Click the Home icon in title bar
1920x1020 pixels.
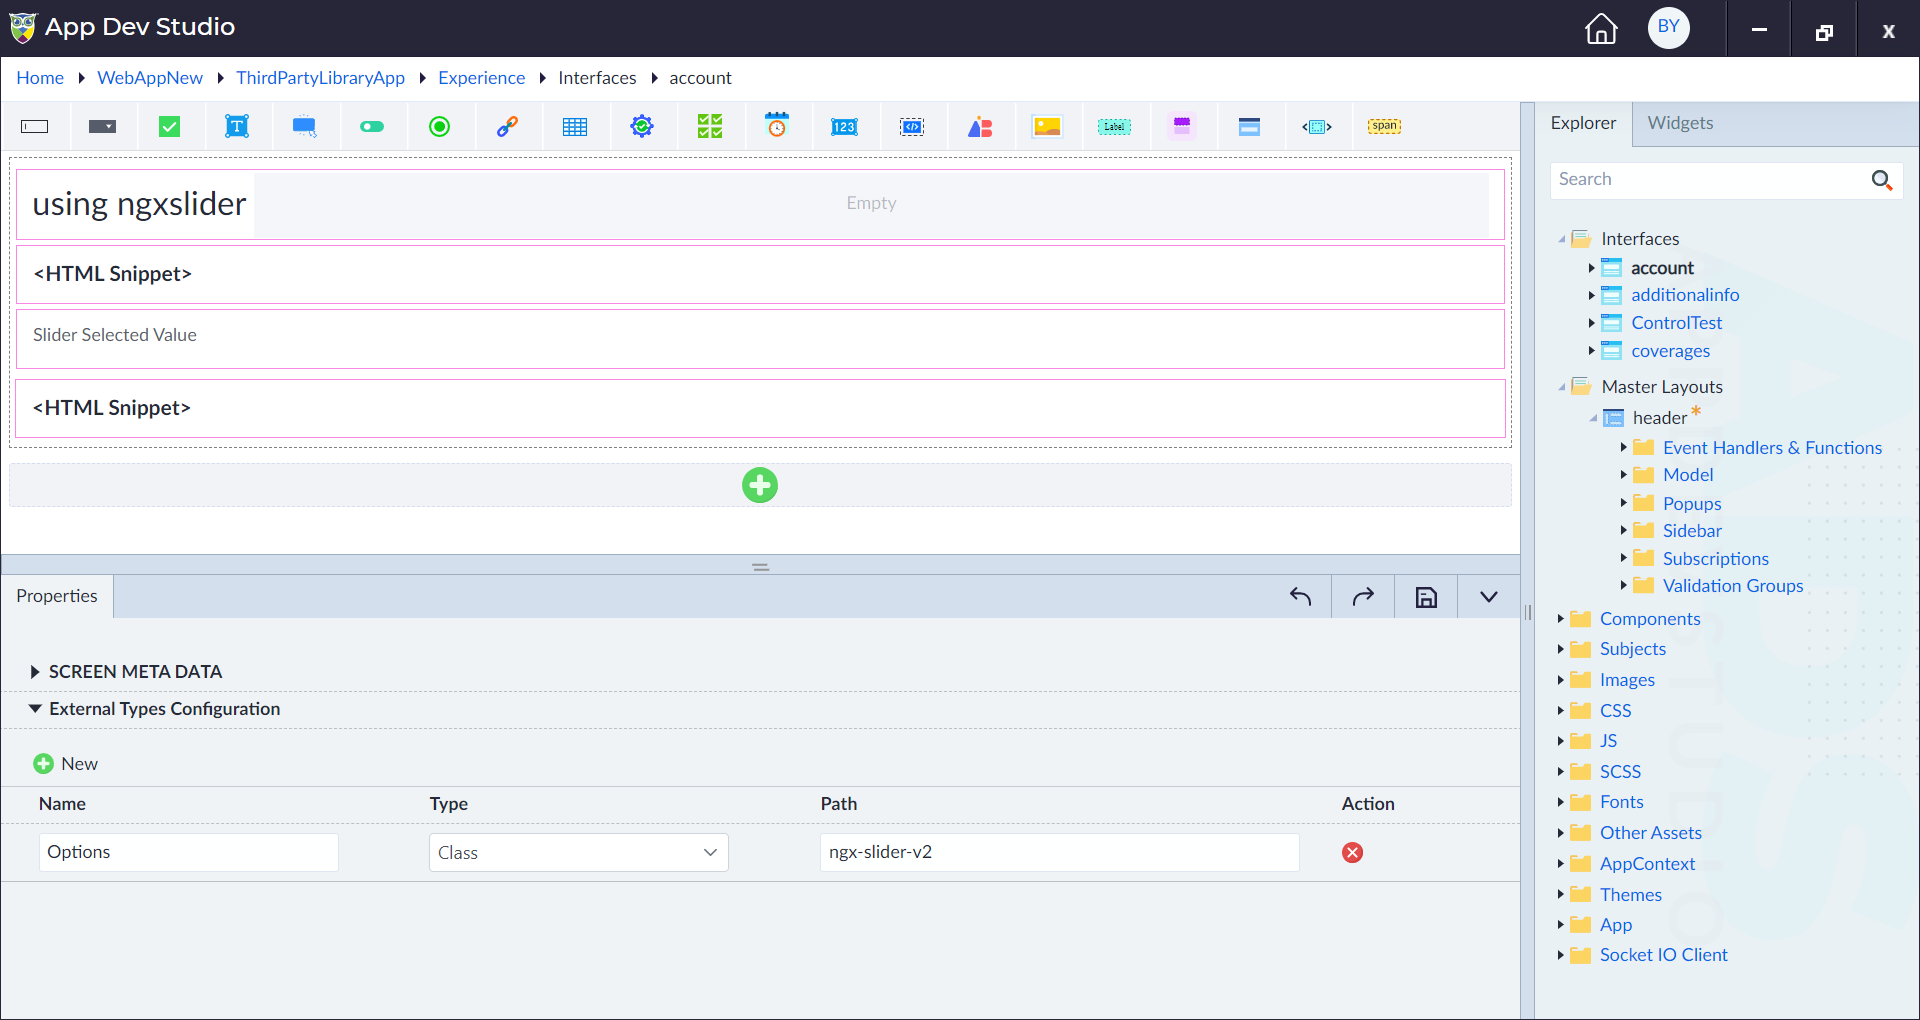coord(1601,28)
